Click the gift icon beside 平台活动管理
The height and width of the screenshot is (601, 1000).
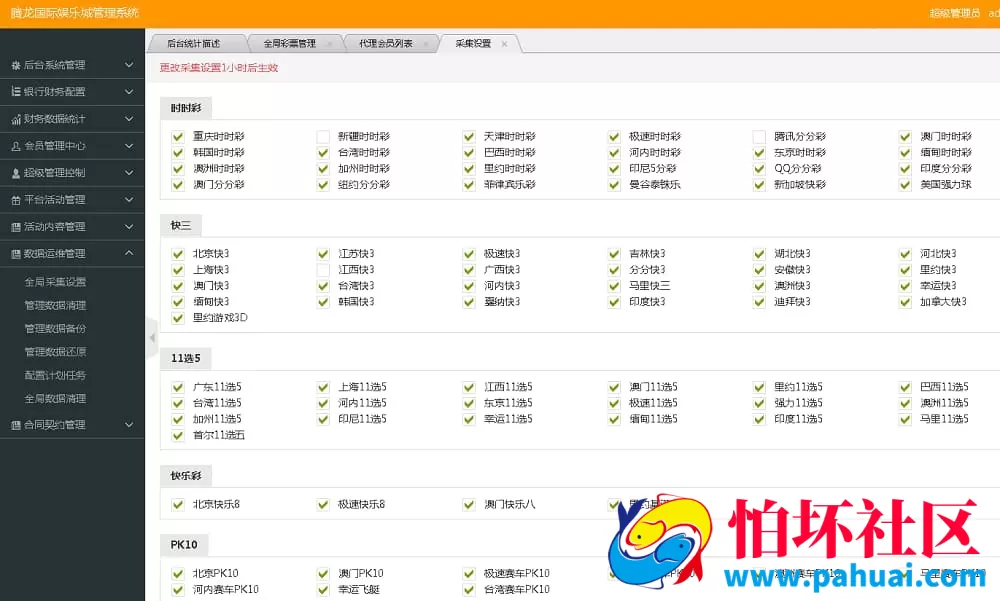15,200
